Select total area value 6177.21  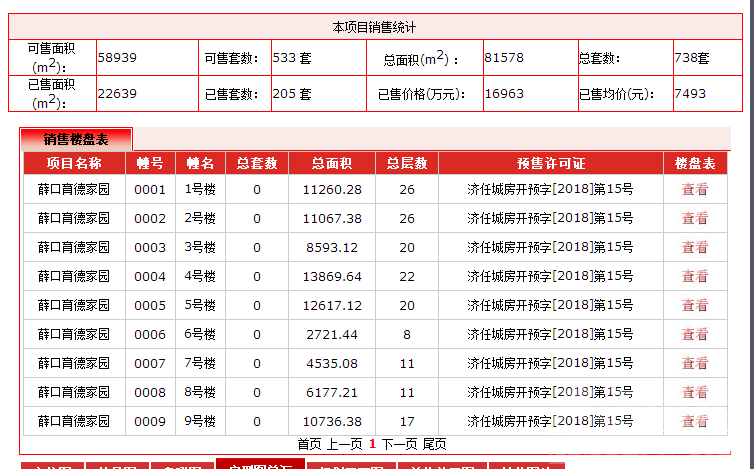[x=332, y=393]
